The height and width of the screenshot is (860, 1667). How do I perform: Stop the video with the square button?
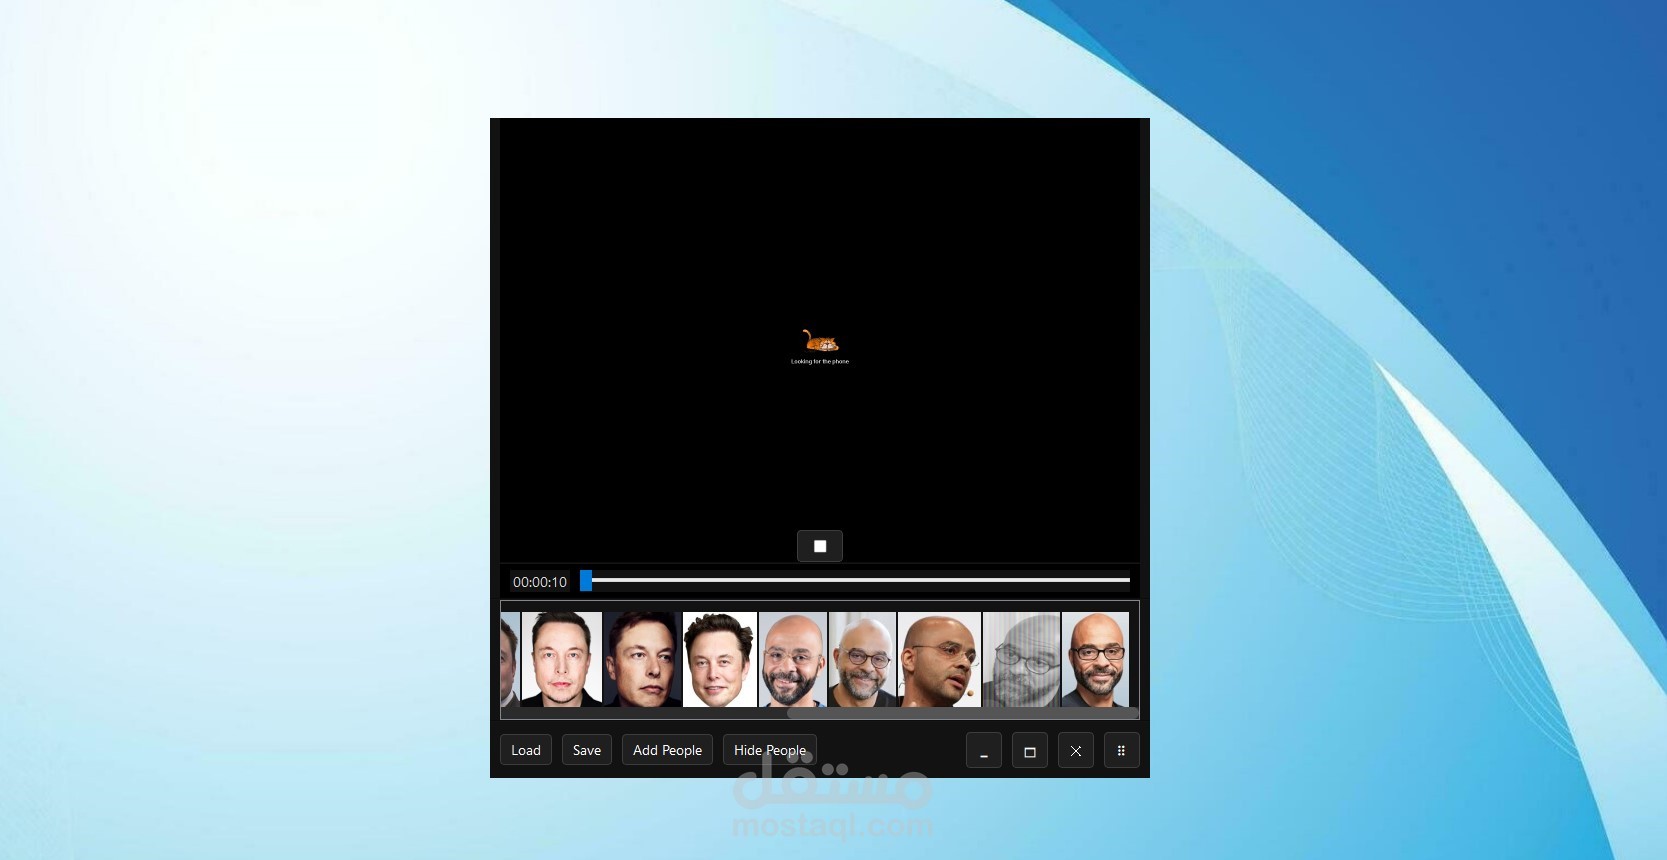[819, 546]
